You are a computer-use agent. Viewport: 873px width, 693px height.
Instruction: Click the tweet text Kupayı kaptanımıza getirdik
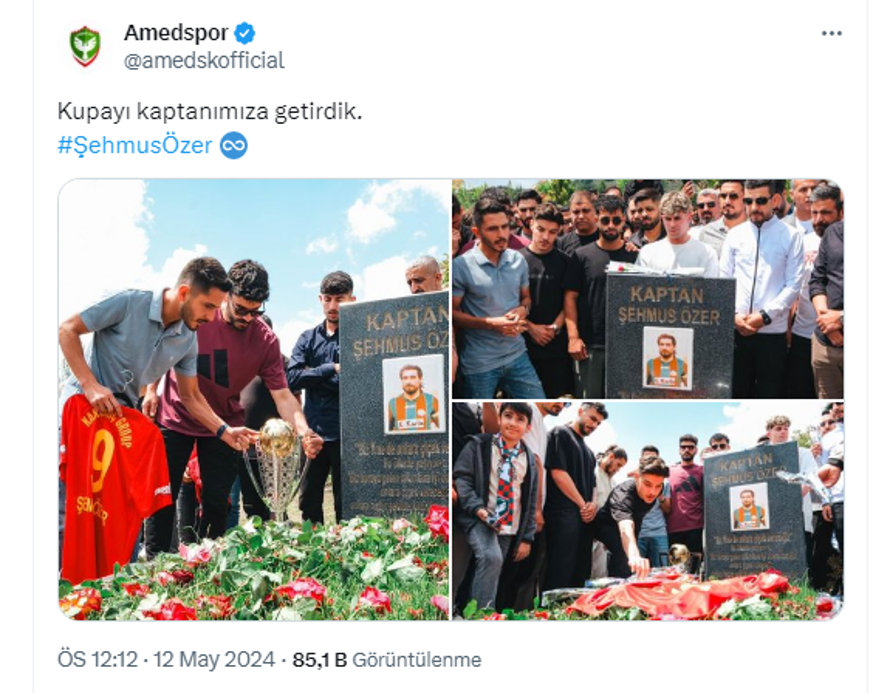coord(210,112)
